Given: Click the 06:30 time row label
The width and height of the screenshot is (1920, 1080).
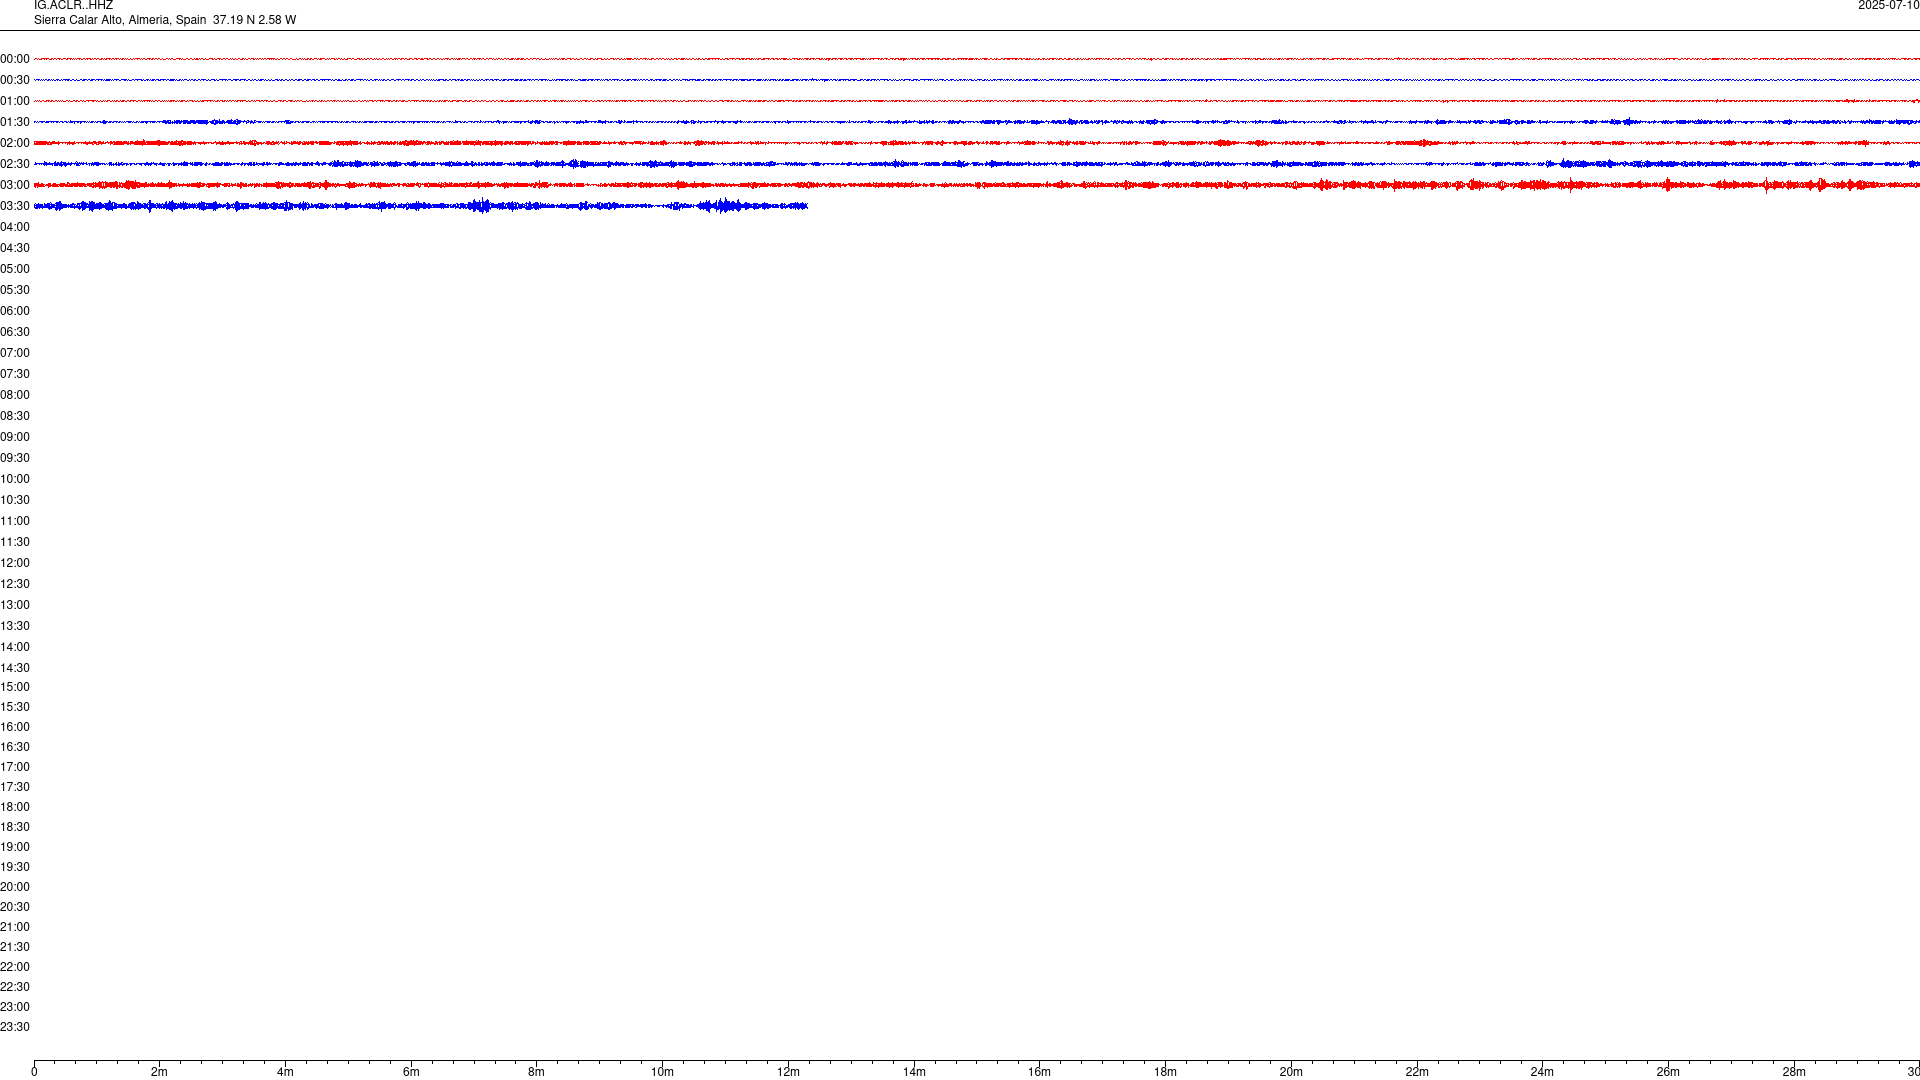Looking at the screenshot, I should (15, 332).
